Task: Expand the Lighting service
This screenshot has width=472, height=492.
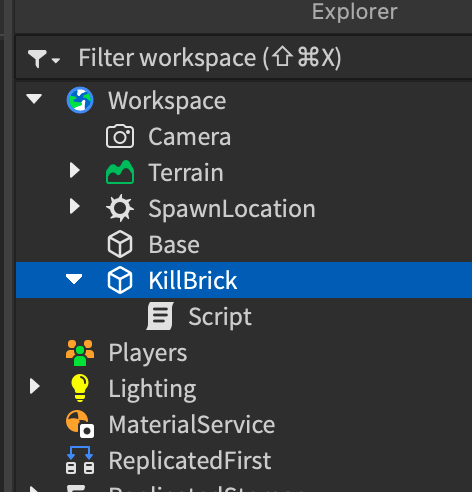Action: 35,386
